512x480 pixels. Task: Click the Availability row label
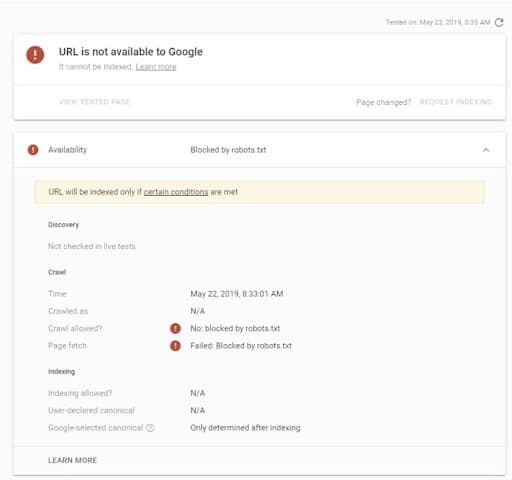67,150
